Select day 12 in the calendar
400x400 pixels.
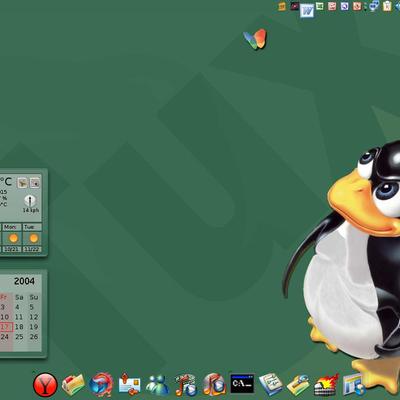point(34,317)
